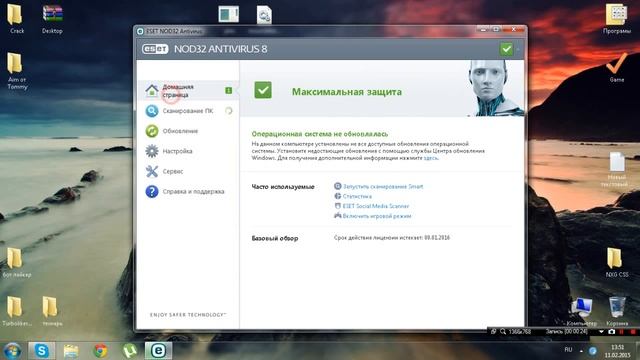
Task: Stop the recording with red stop button
Action: click(633, 332)
